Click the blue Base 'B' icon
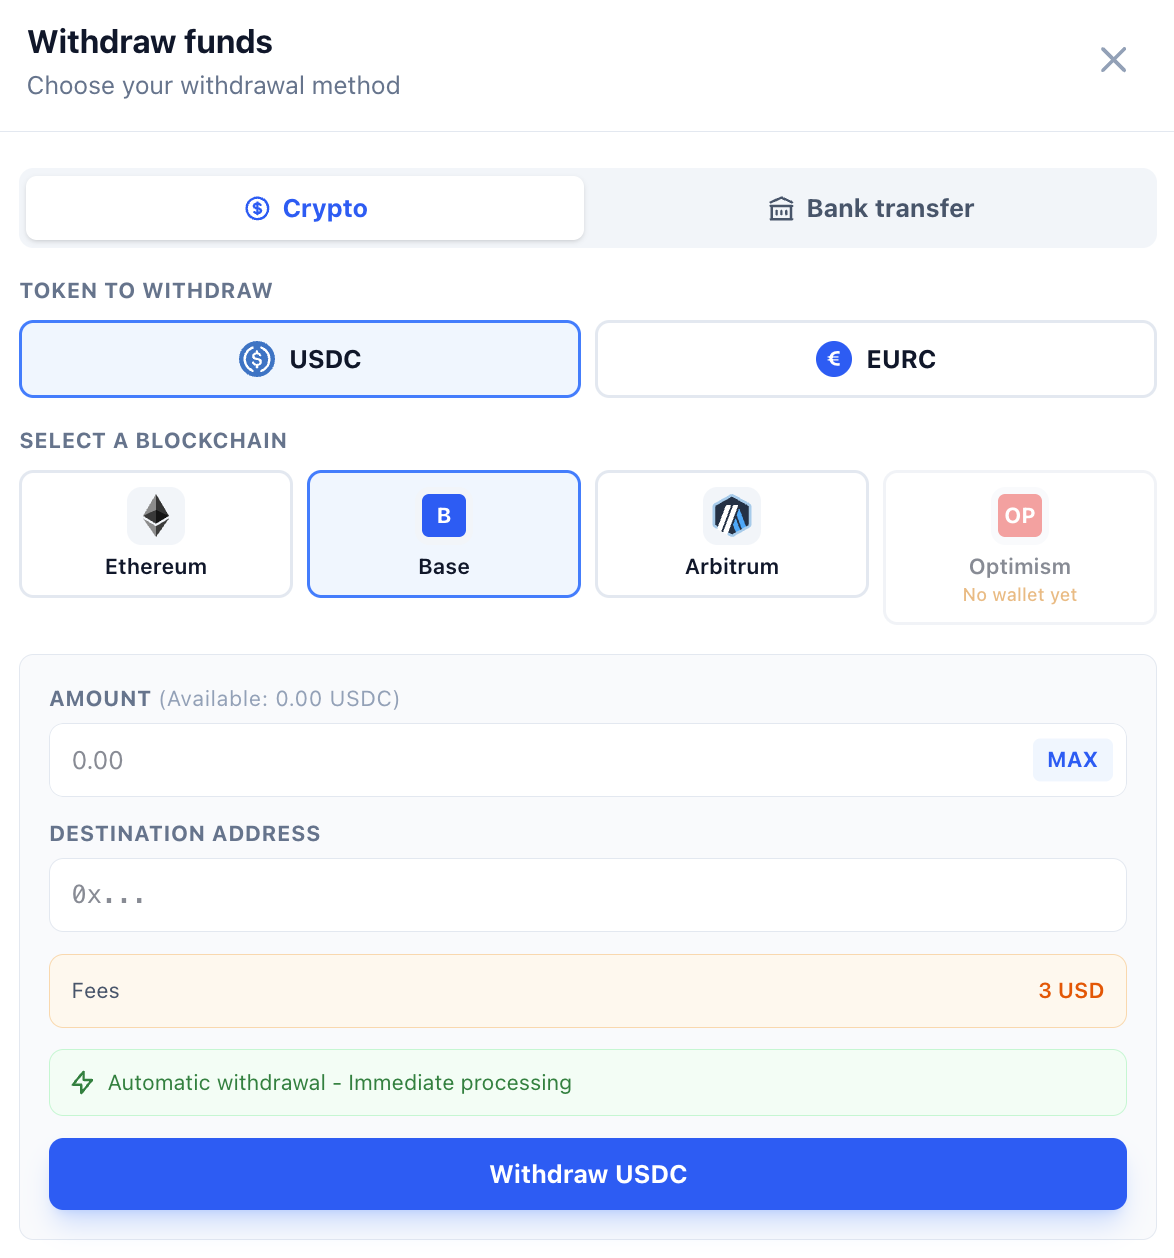Screen dimensions: 1174x1258 444,516
